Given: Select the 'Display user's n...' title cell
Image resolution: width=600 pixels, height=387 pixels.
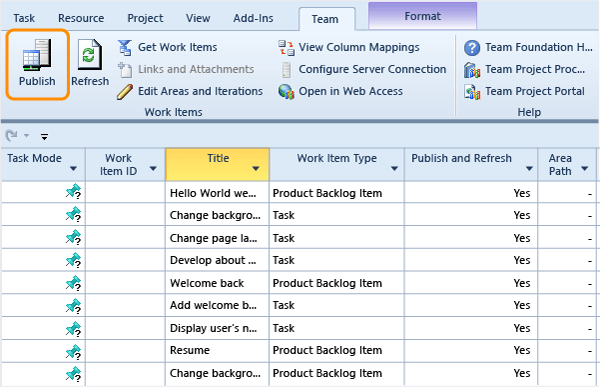Looking at the screenshot, I should point(217,328).
